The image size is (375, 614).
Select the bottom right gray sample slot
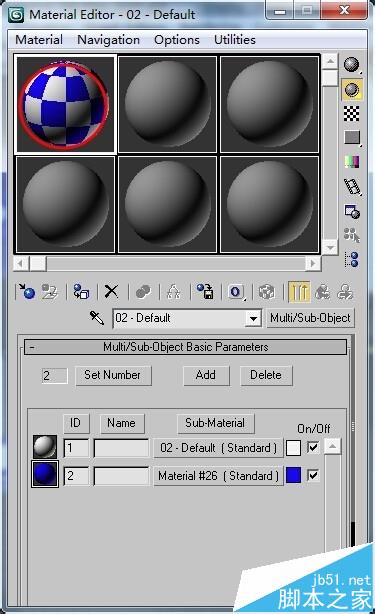point(269,204)
